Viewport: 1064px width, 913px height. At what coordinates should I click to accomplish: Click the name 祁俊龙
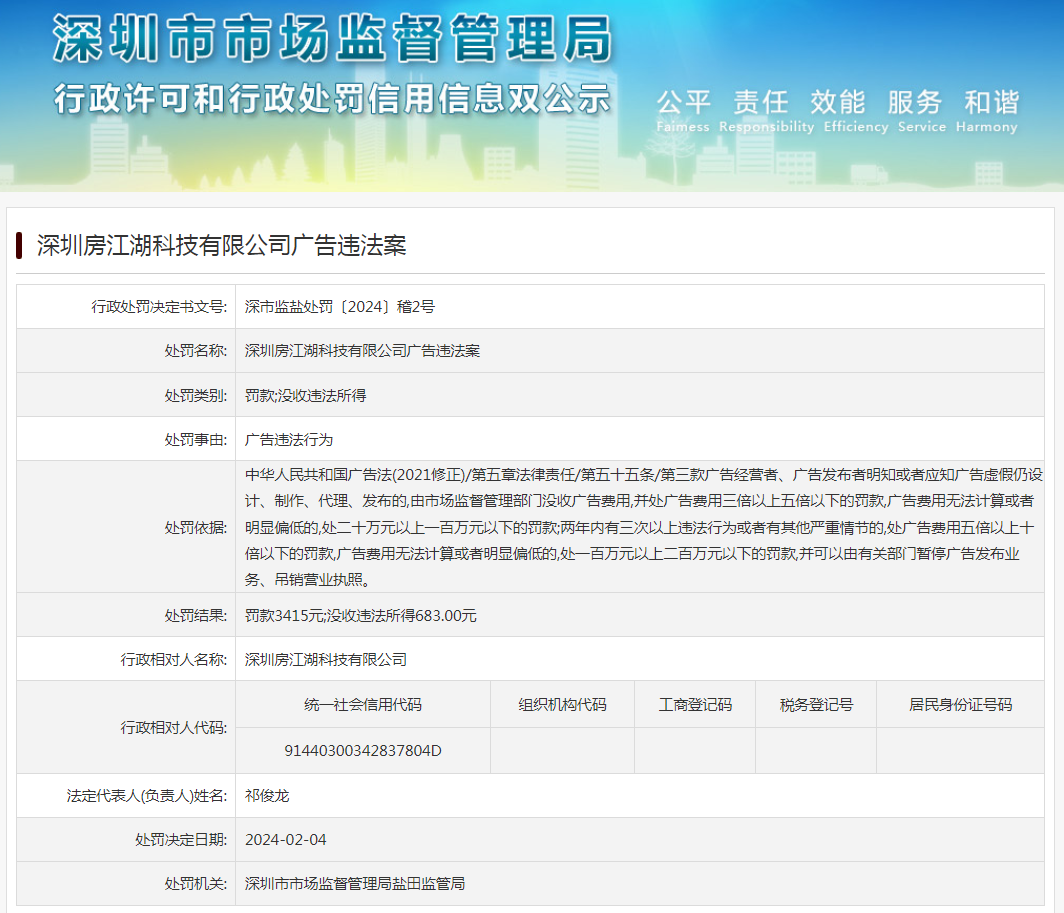(267, 796)
